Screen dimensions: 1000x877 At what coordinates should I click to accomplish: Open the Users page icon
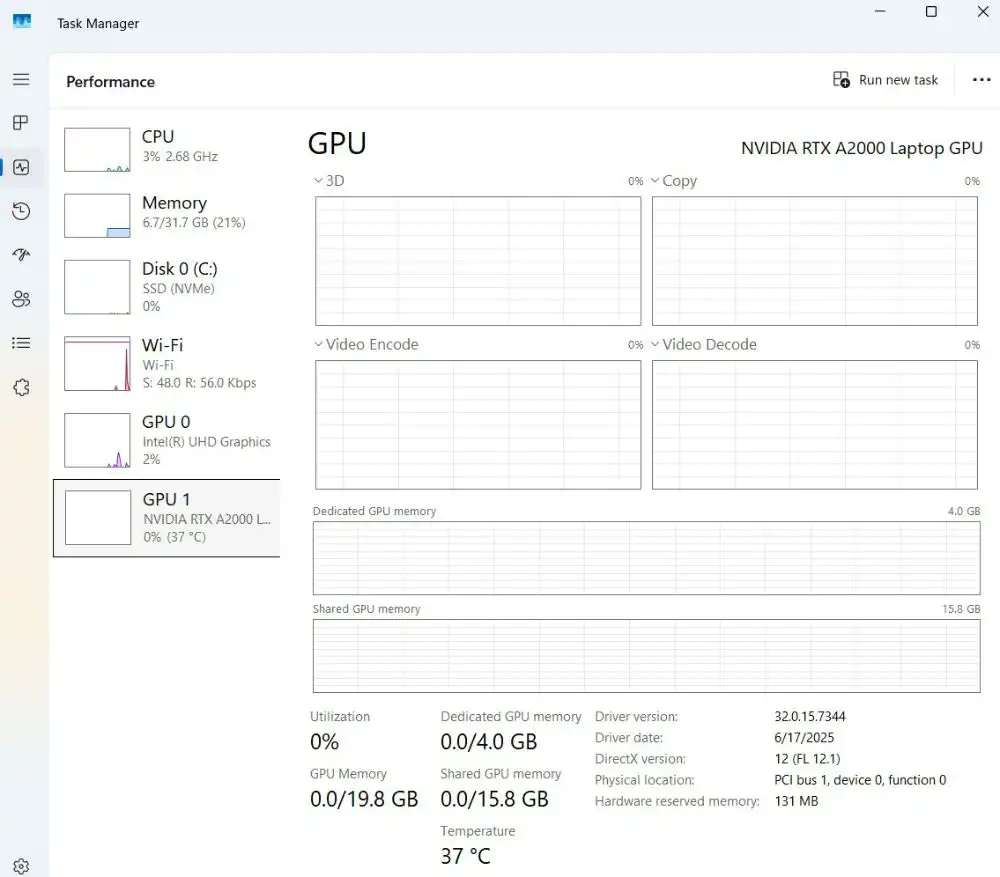pyautogui.click(x=21, y=299)
